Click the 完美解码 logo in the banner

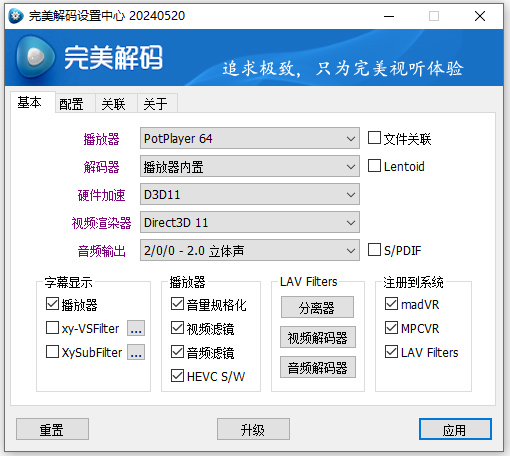click(x=89, y=57)
